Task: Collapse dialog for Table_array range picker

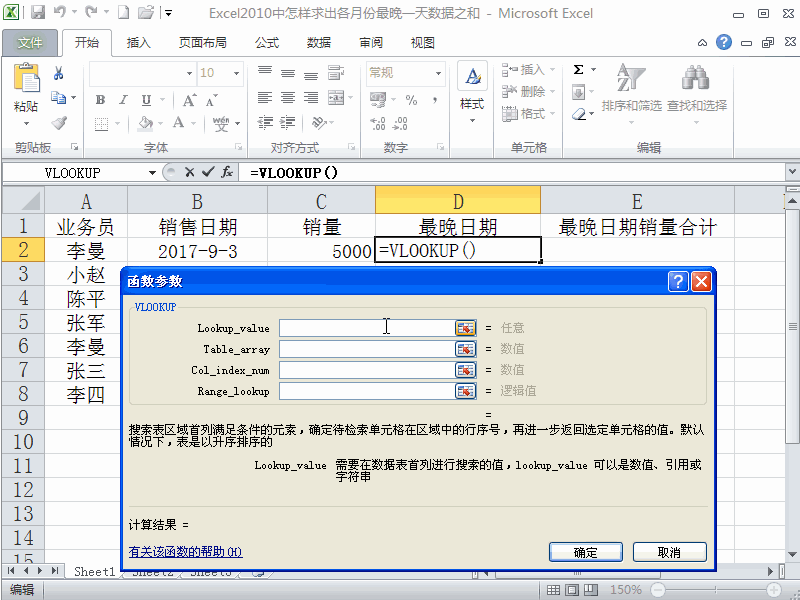Action: tap(465, 349)
